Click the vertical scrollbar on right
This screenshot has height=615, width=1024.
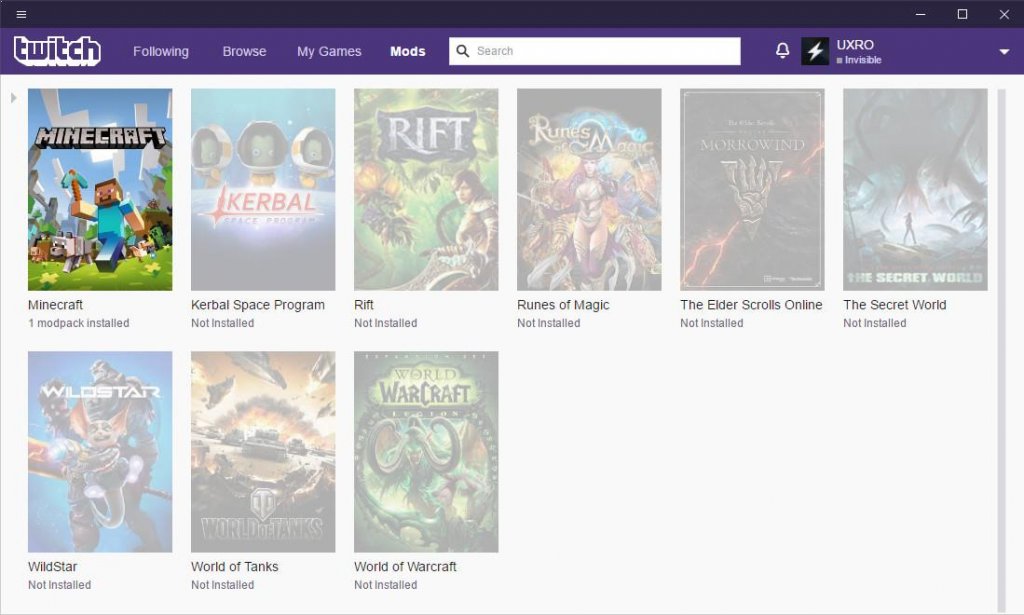[1001, 349]
